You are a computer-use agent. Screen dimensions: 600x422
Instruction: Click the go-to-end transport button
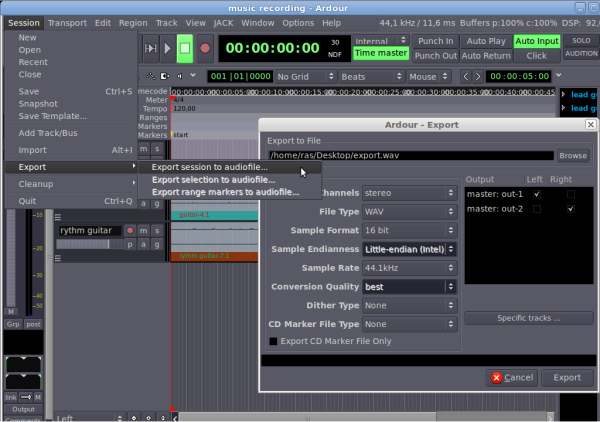(151, 48)
